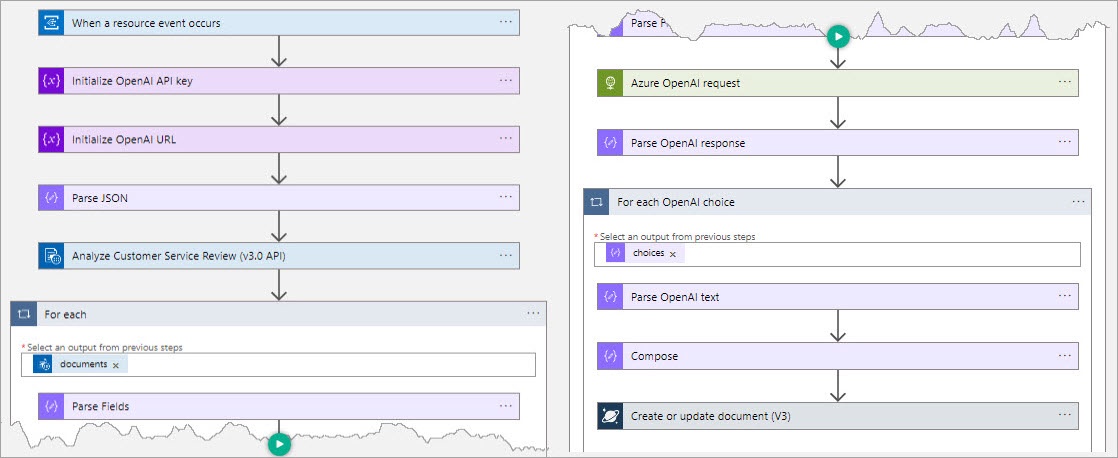This screenshot has width=1118, height=458.
Task: Expand the Azure OpenAI request step
Action: [838, 83]
